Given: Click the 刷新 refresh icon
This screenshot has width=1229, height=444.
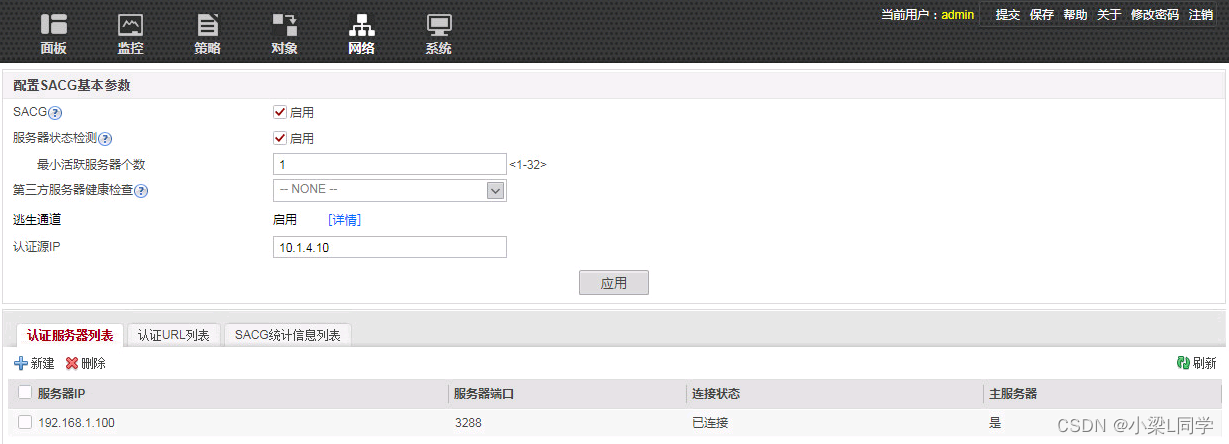Looking at the screenshot, I should click(1183, 363).
